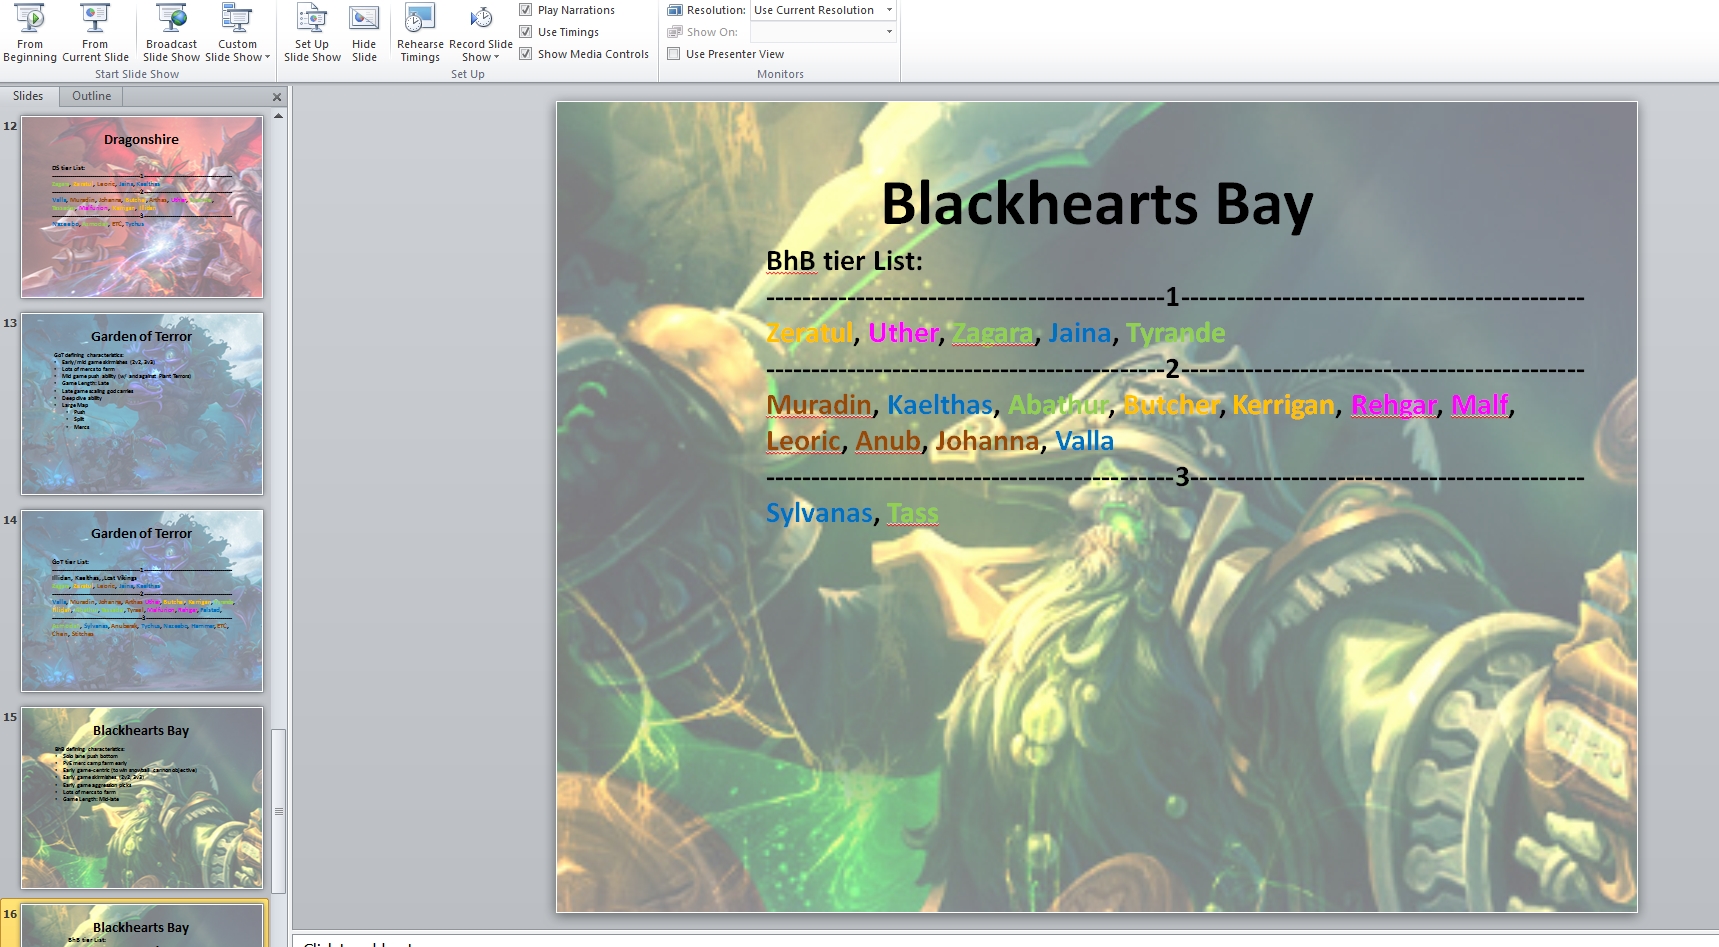The height and width of the screenshot is (947, 1719).
Task: Click the word 'Kerrigan' on the slide
Action: (1283, 405)
